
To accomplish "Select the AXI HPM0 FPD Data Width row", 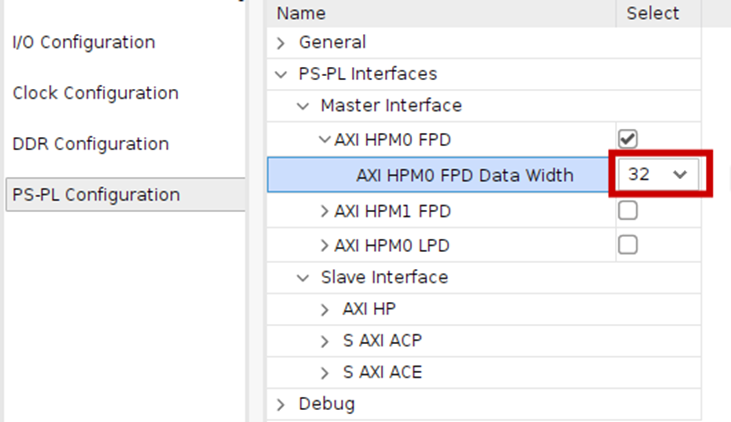I will click(x=464, y=175).
